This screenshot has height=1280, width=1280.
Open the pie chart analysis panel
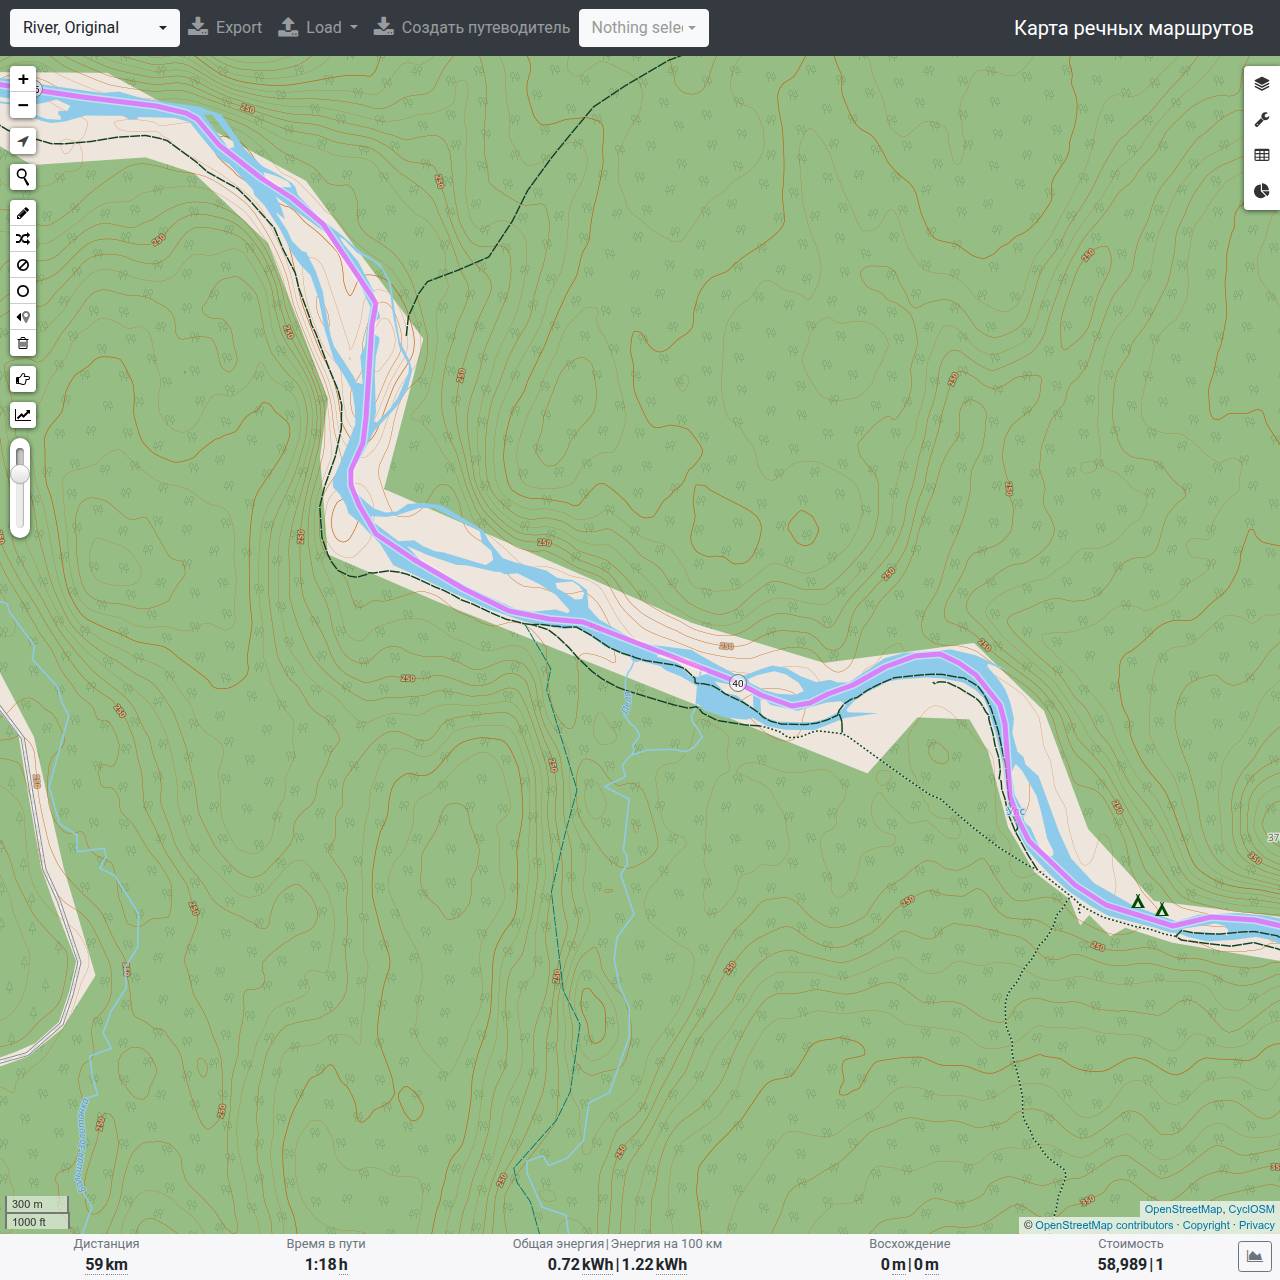click(x=1262, y=190)
